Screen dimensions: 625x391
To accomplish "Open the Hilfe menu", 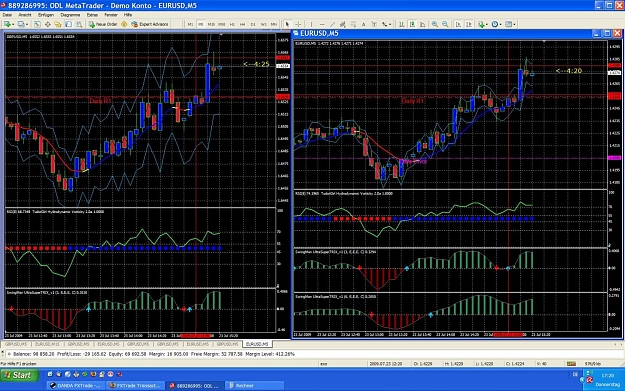I will point(128,15).
